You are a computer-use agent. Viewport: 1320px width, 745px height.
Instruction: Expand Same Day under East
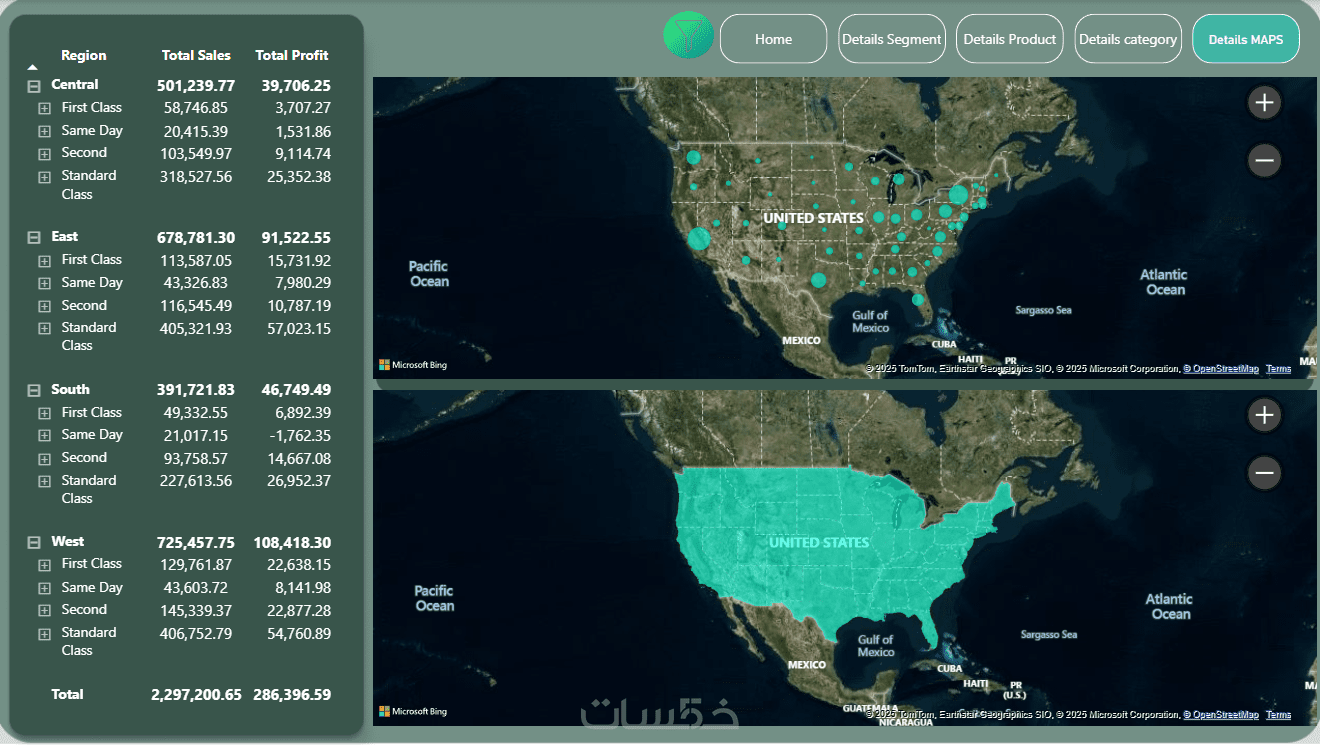pyautogui.click(x=44, y=284)
